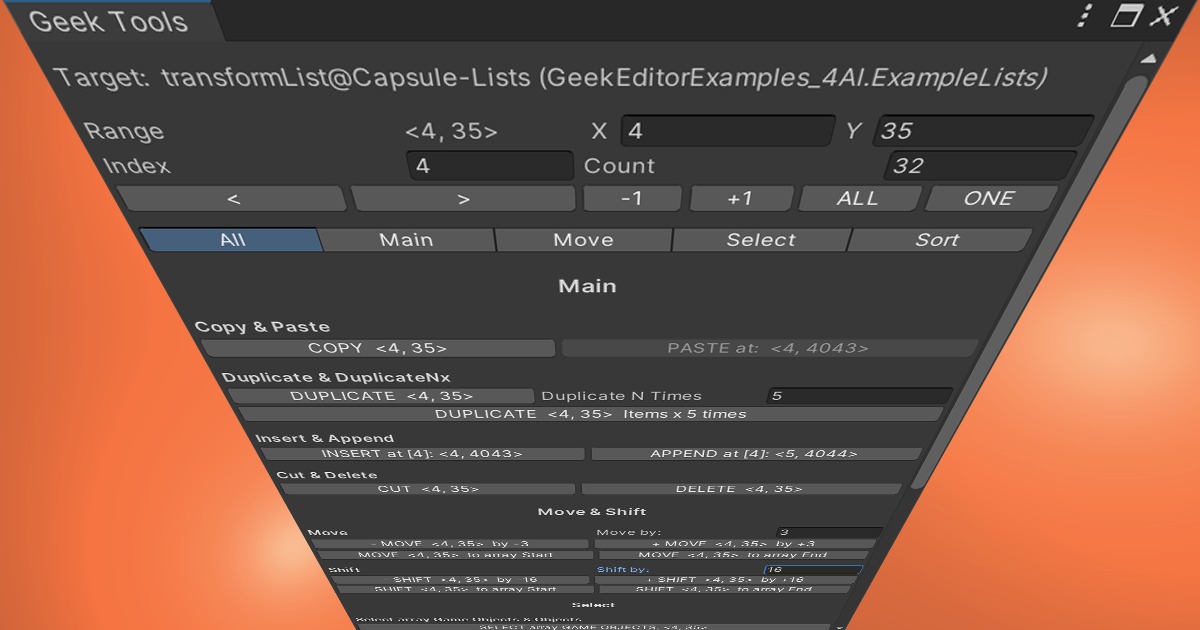Click the 'Main' section title
1200x630 pixels.
tap(587, 286)
